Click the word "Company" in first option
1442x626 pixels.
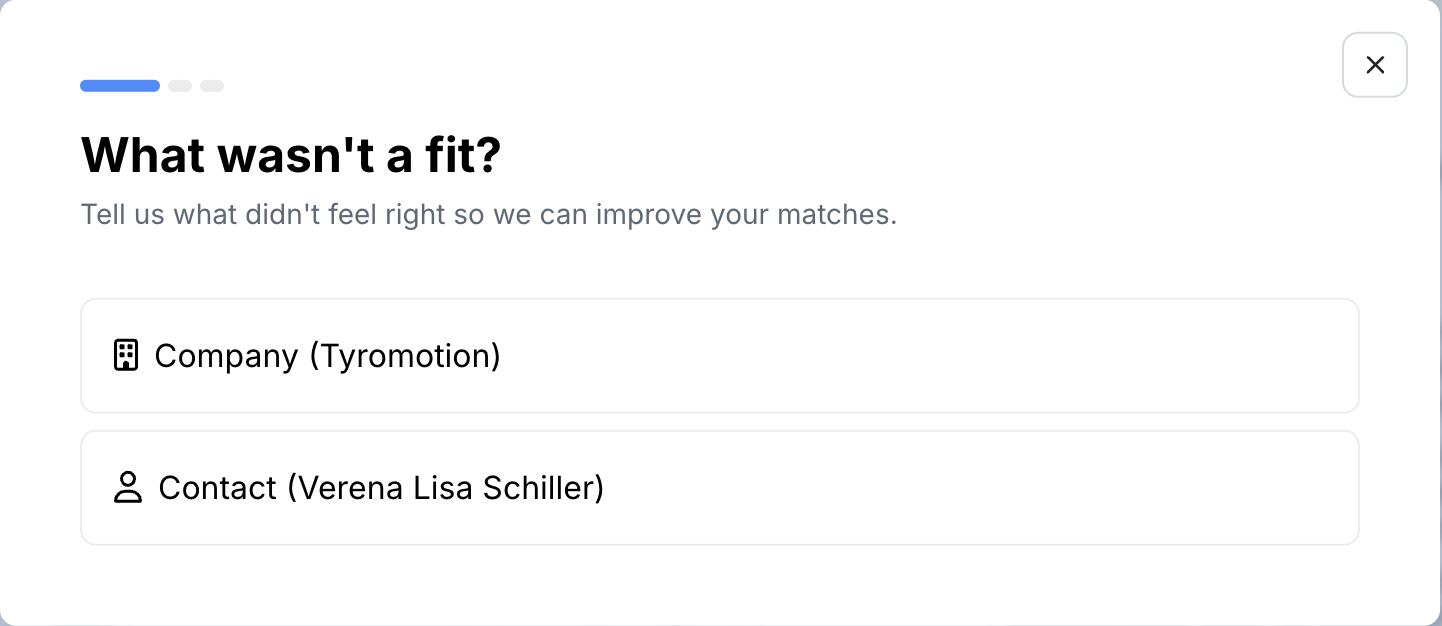tap(226, 356)
